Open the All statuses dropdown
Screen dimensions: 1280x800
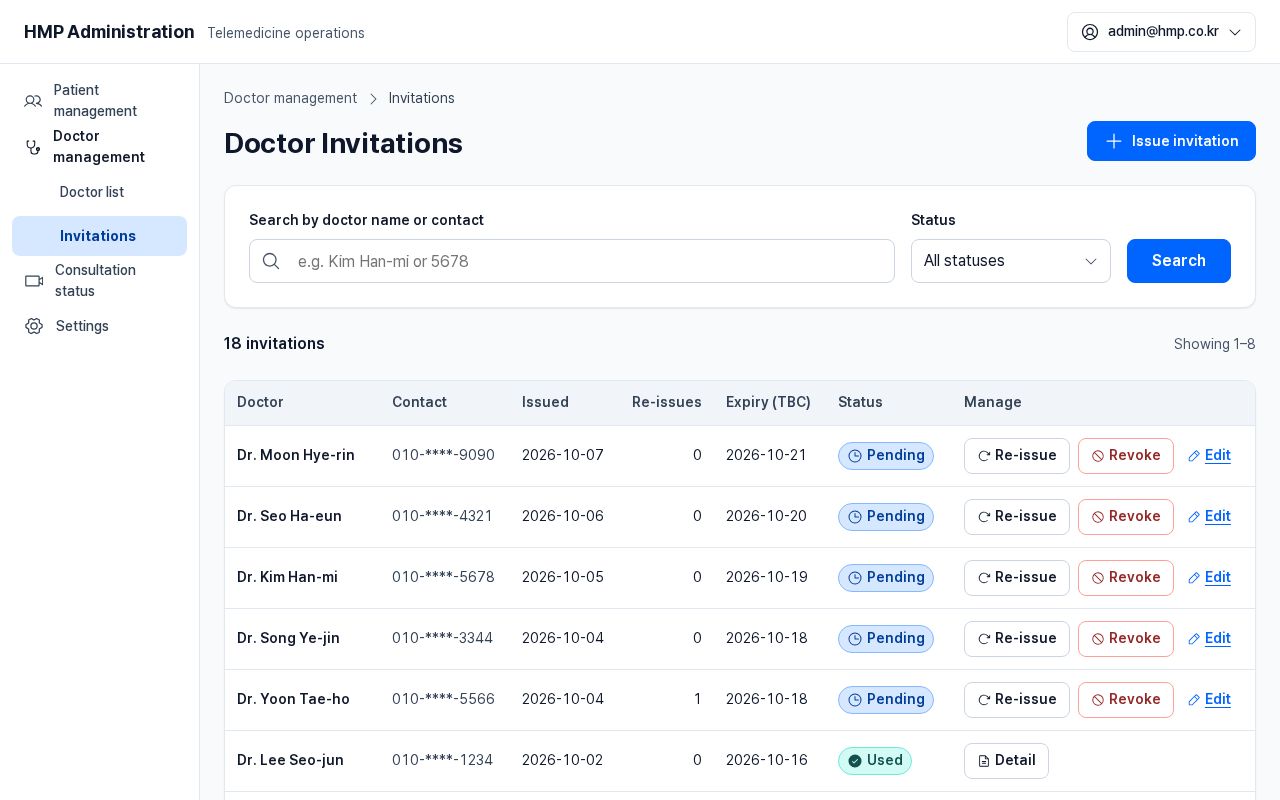point(1011,261)
